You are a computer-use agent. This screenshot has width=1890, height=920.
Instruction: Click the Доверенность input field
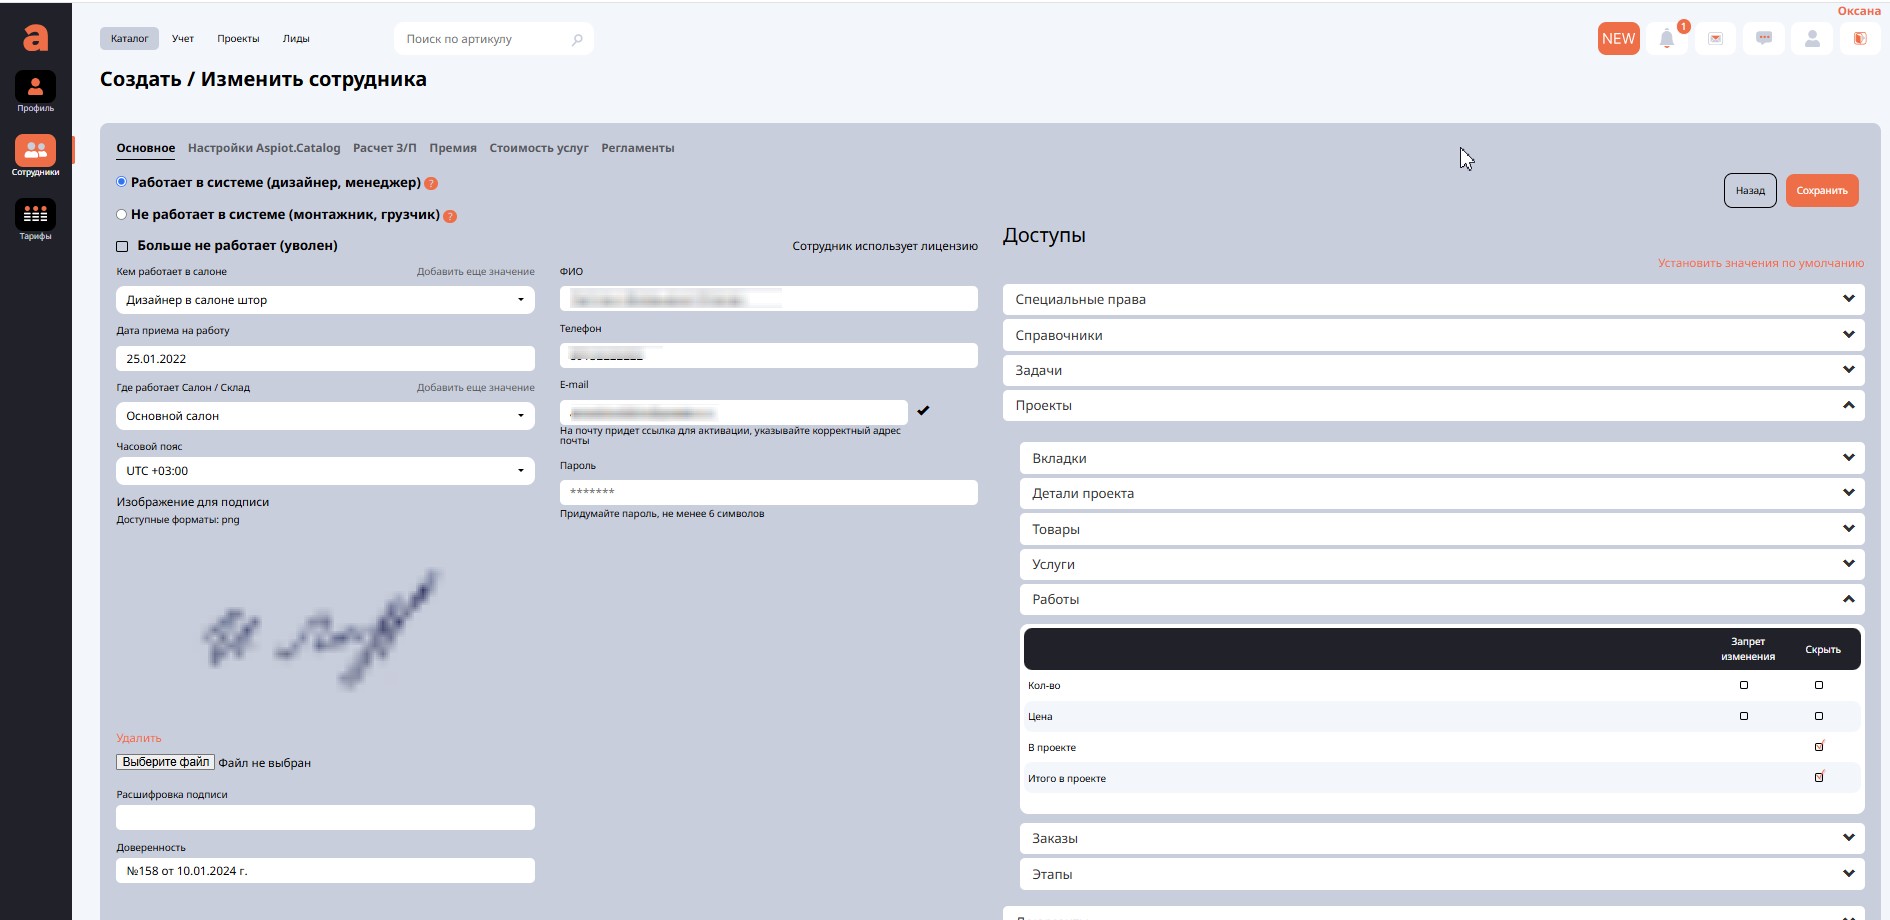pyautogui.click(x=325, y=871)
